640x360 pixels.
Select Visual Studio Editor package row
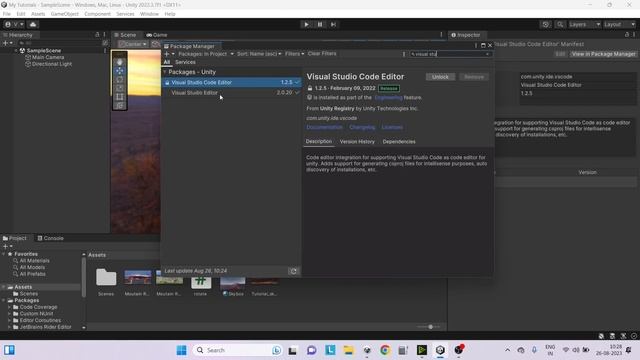232,93
